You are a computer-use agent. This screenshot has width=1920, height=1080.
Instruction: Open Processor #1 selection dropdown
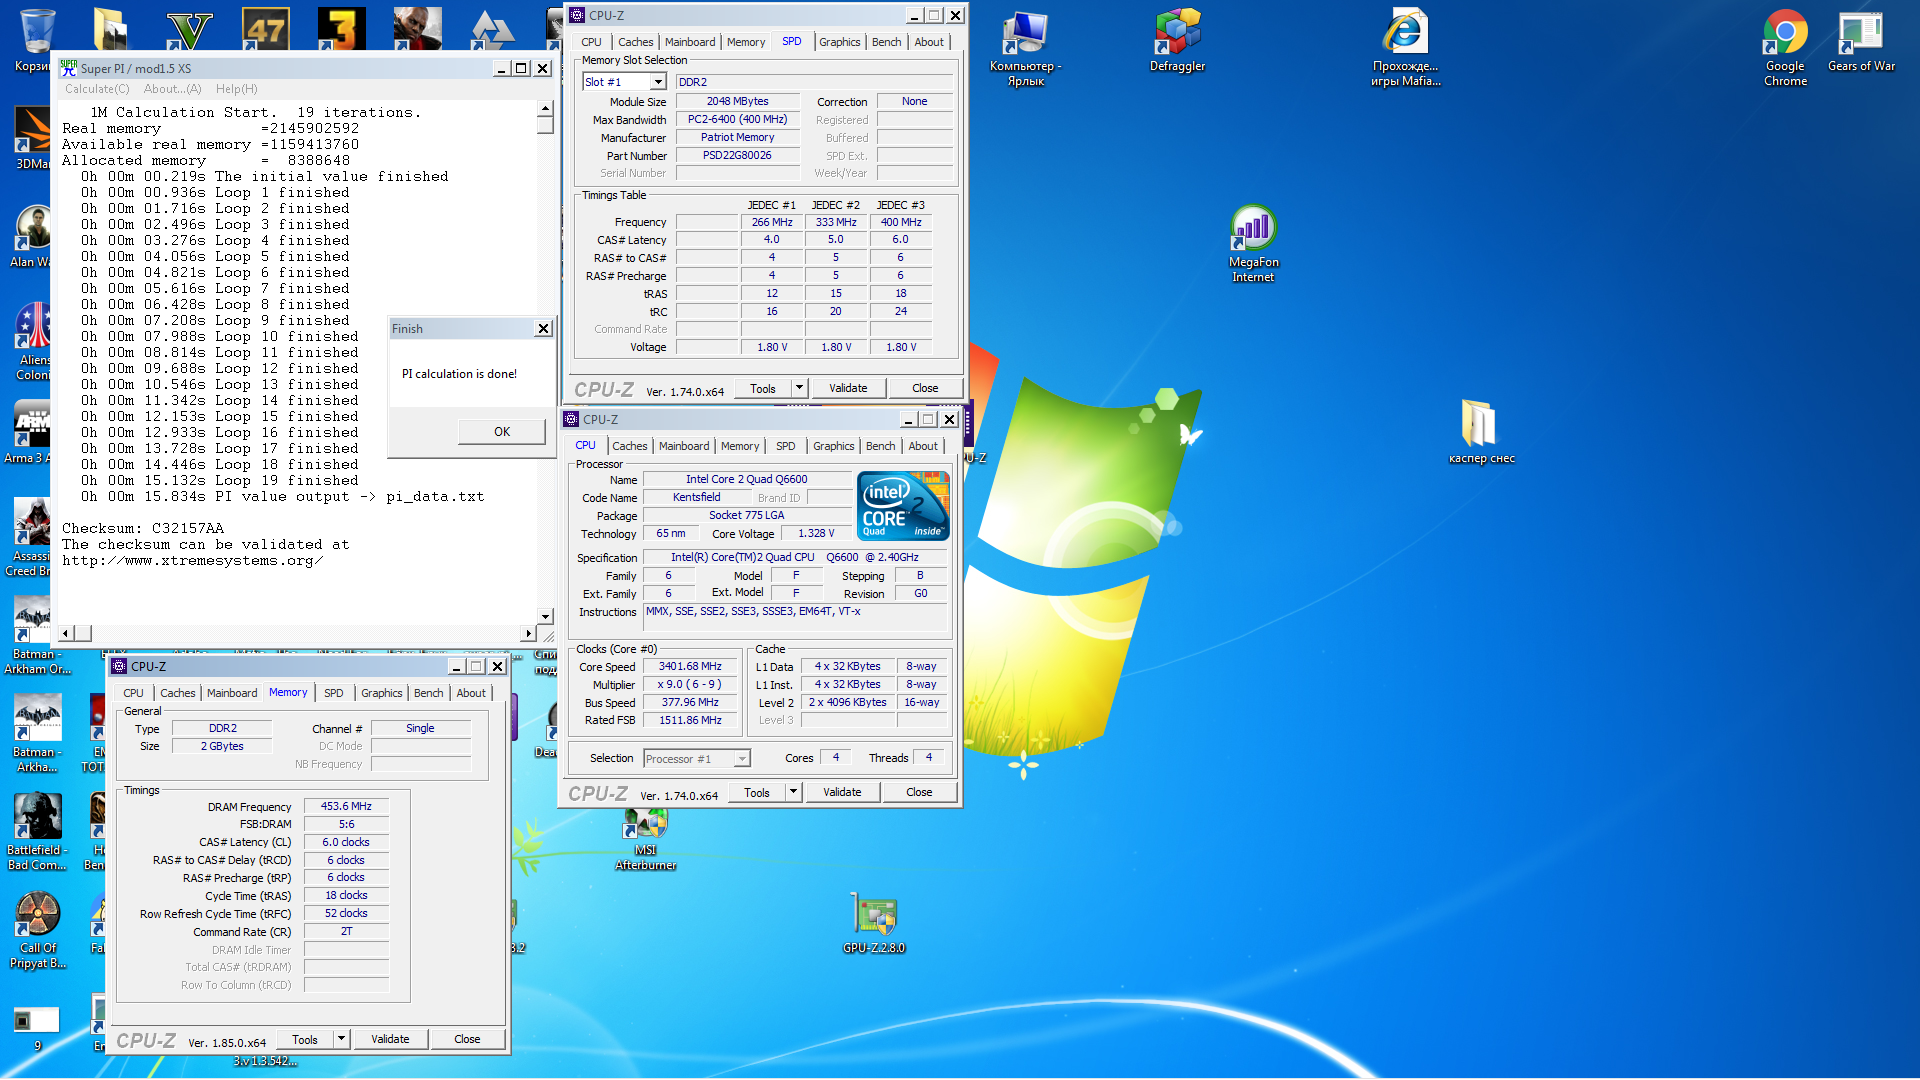point(696,759)
